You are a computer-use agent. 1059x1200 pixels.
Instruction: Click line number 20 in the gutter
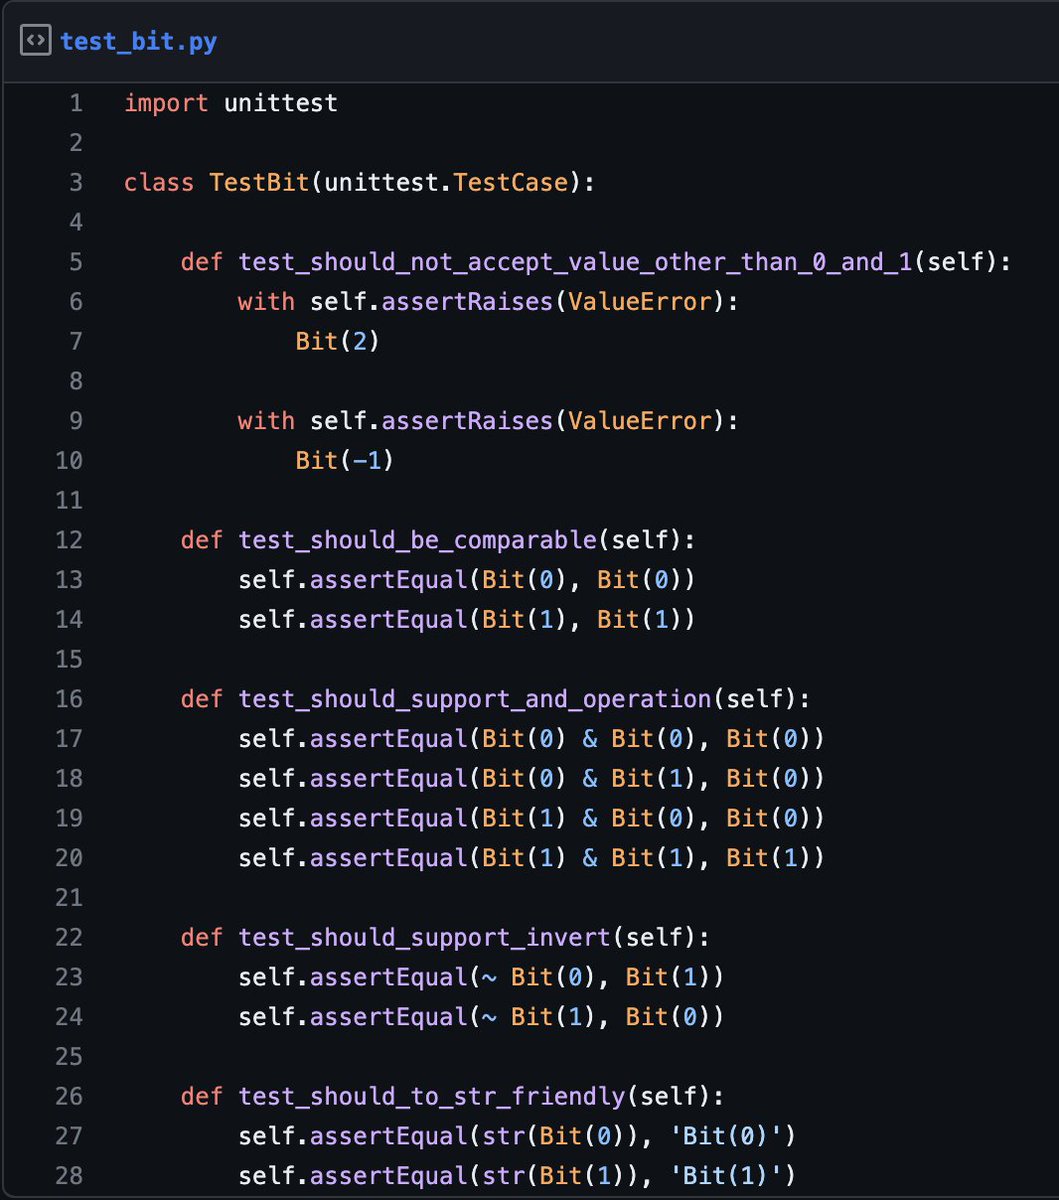point(68,858)
